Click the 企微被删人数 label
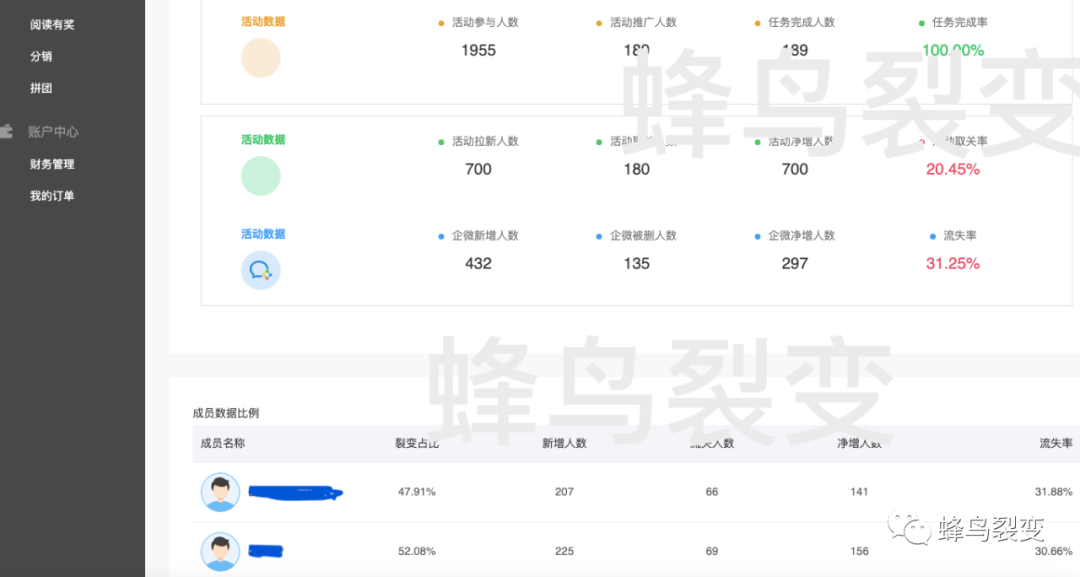The height and width of the screenshot is (577, 1080). [x=643, y=235]
